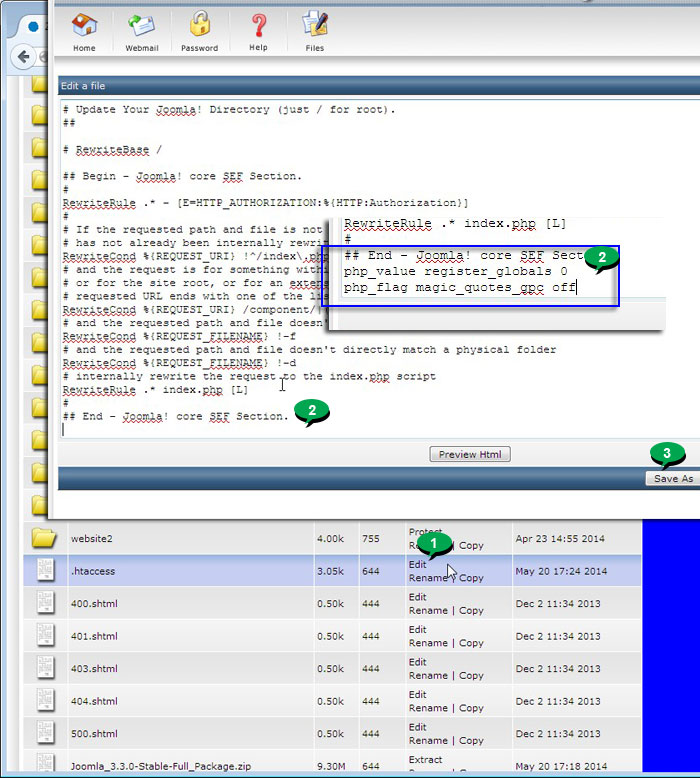This screenshot has height=778, width=700.
Task: Select the 755 permissions of website2
Action: click(371, 539)
